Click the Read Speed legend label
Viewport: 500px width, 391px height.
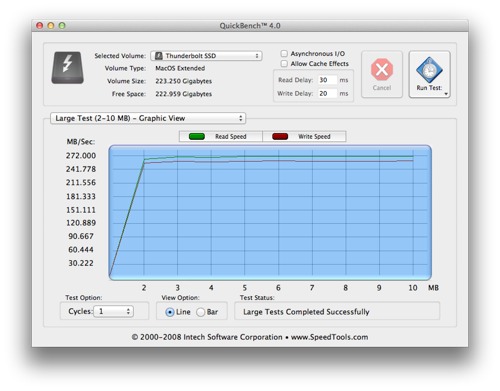pos(231,136)
